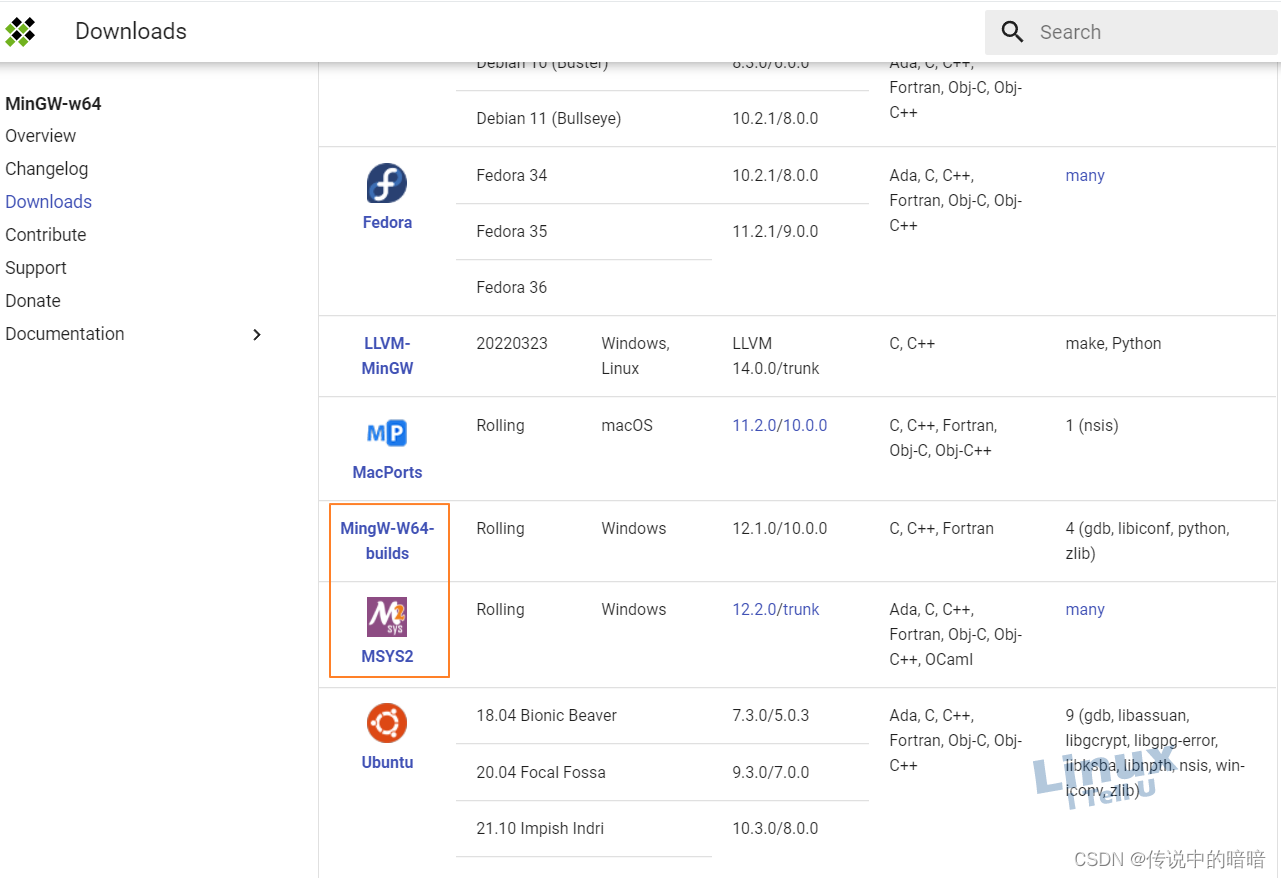The height and width of the screenshot is (878, 1281).
Task: Select the 'Windows, Linux' host cell
Action: click(635, 356)
